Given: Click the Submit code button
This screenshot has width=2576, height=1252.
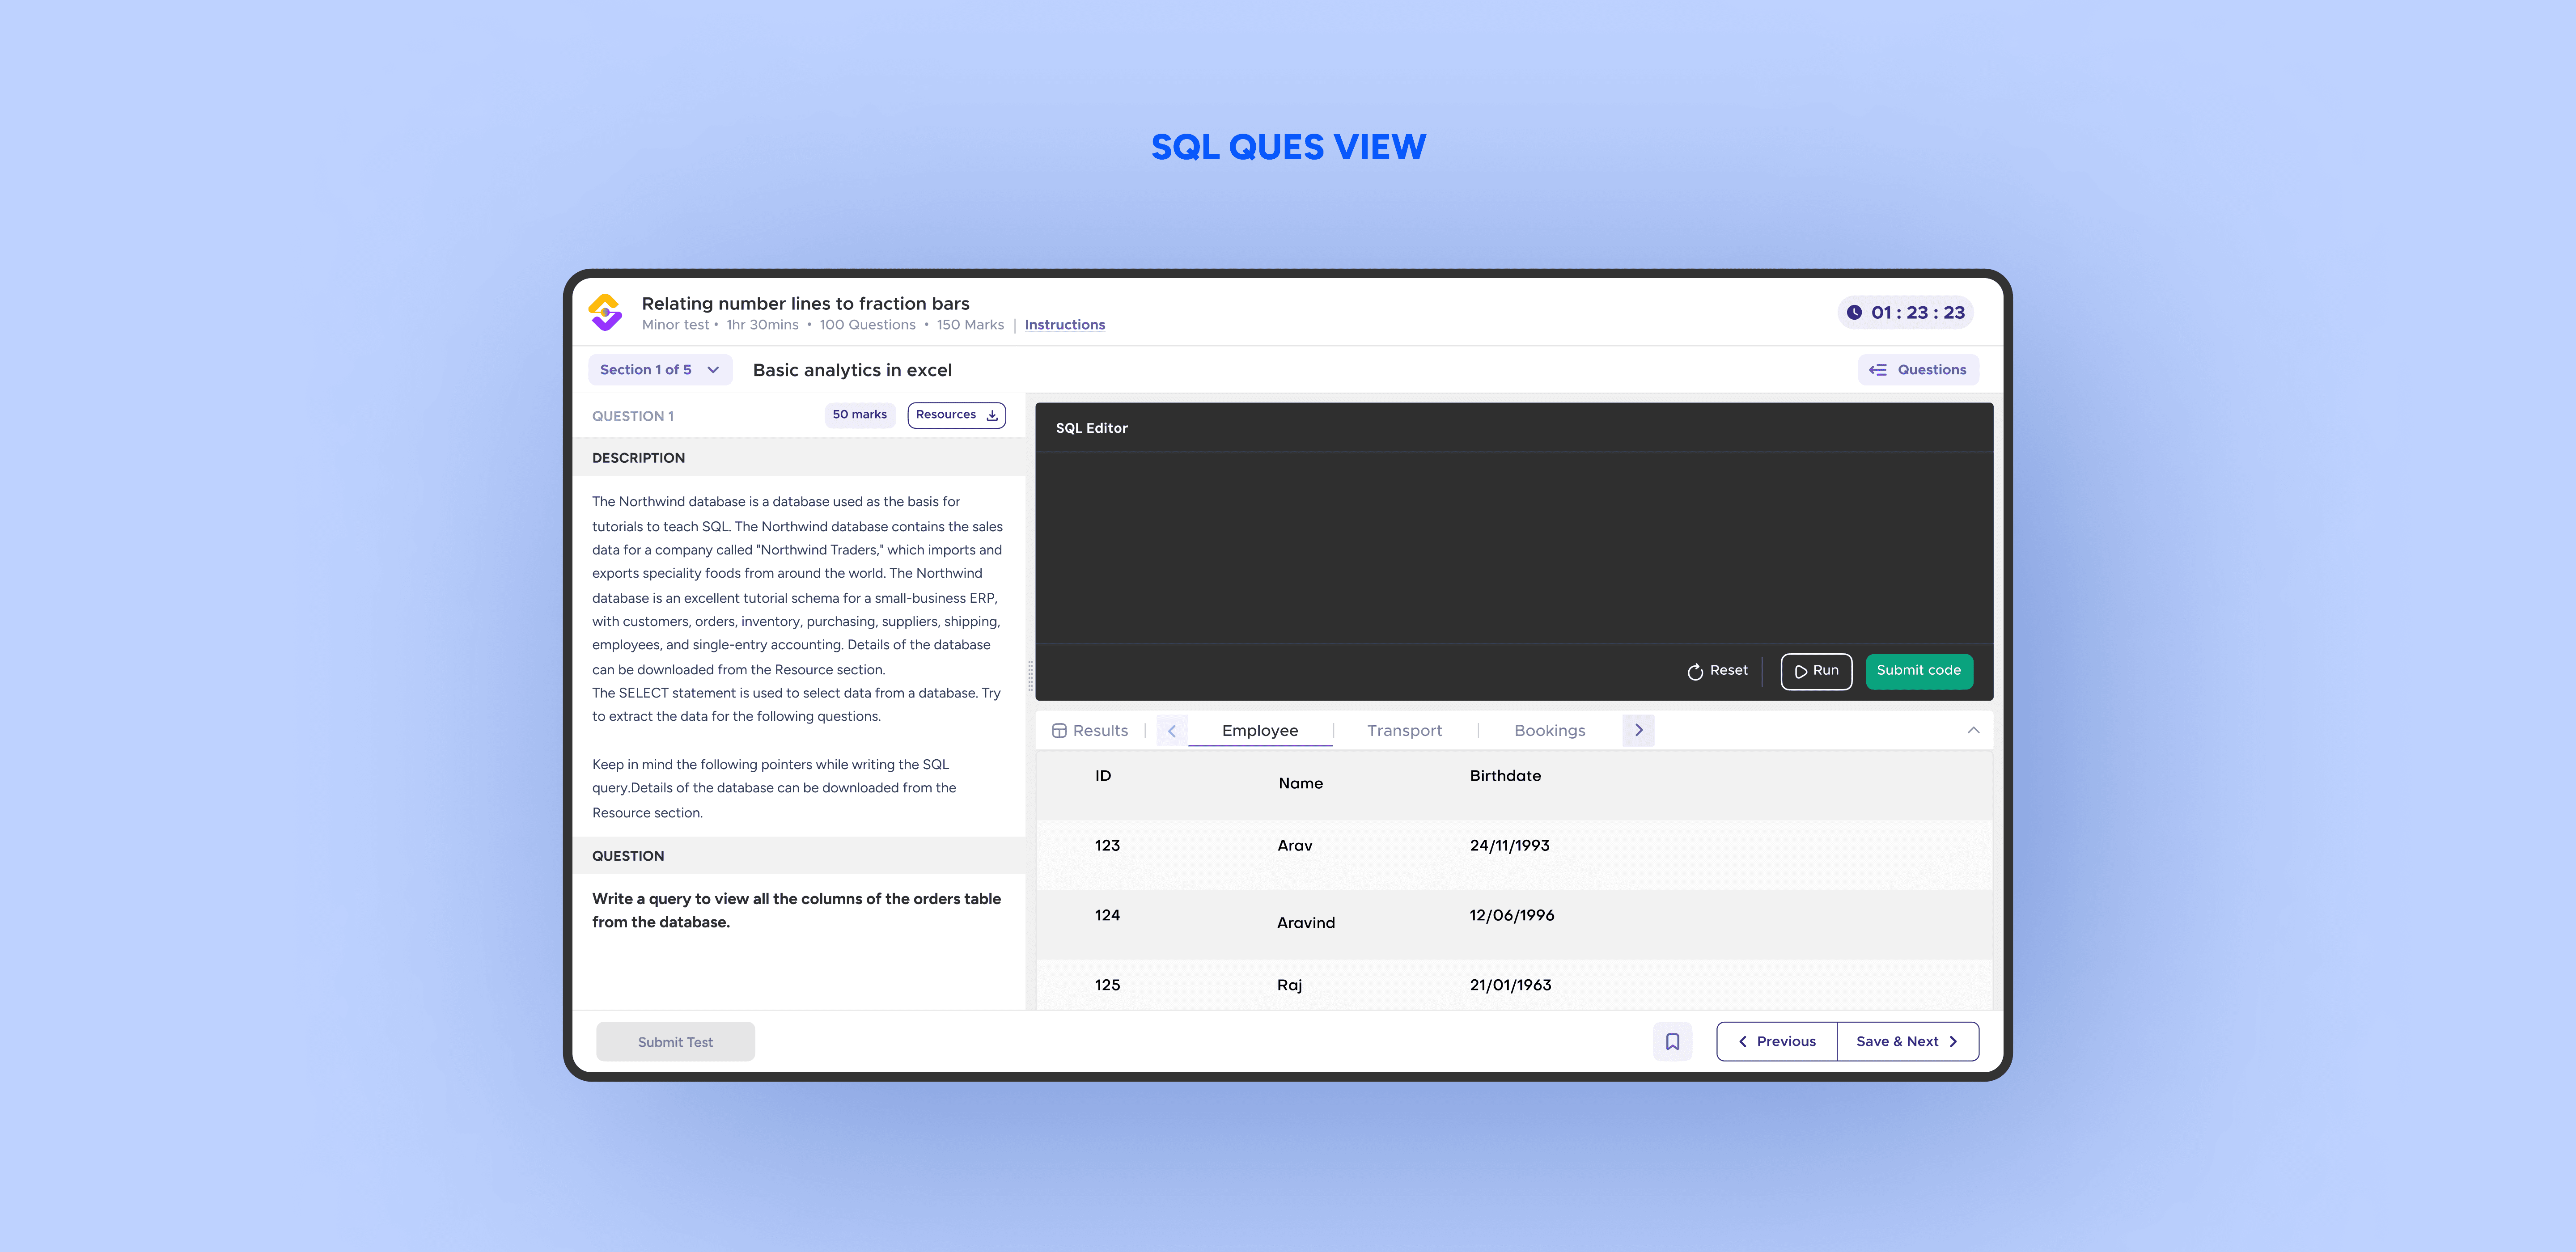Looking at the screenshot, I should pos(1918,671).
